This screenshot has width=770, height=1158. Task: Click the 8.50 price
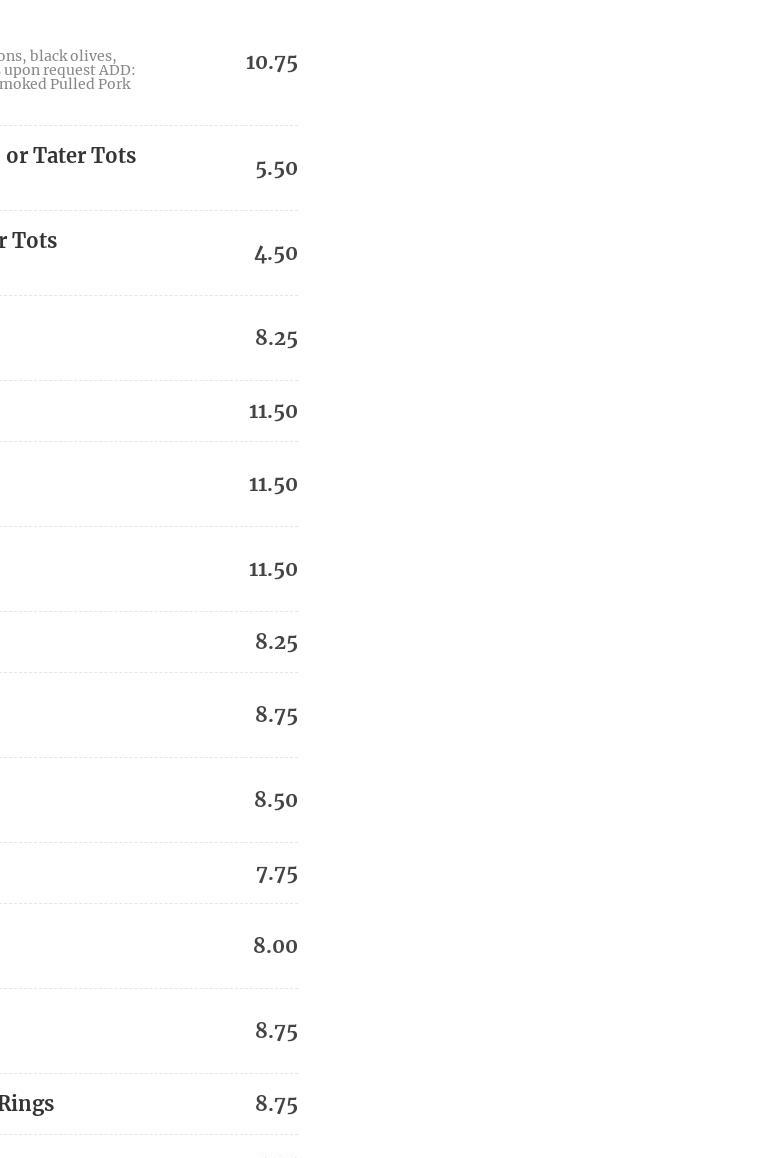pyautogui.click(x=276, y=800)
